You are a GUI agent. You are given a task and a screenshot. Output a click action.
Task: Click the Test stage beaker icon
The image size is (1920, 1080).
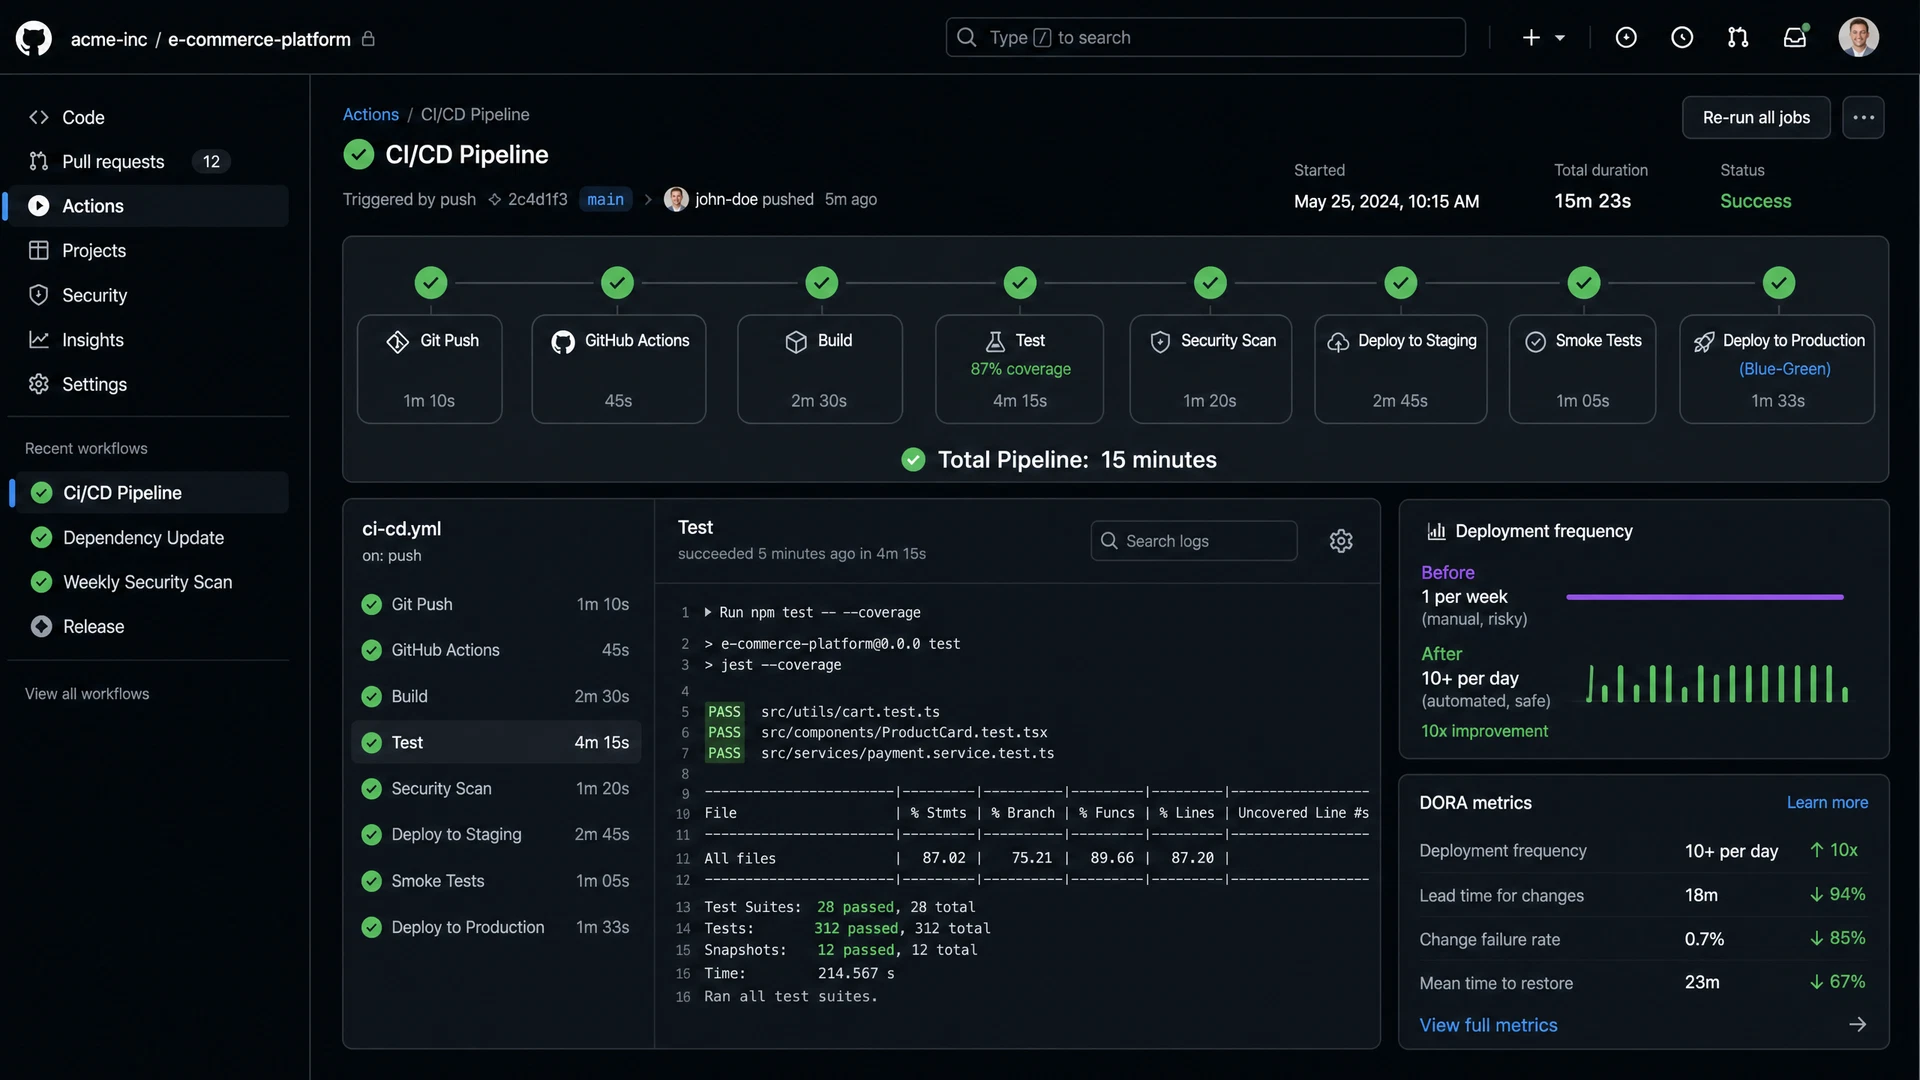pyautogui.click(x=995, y=342)
